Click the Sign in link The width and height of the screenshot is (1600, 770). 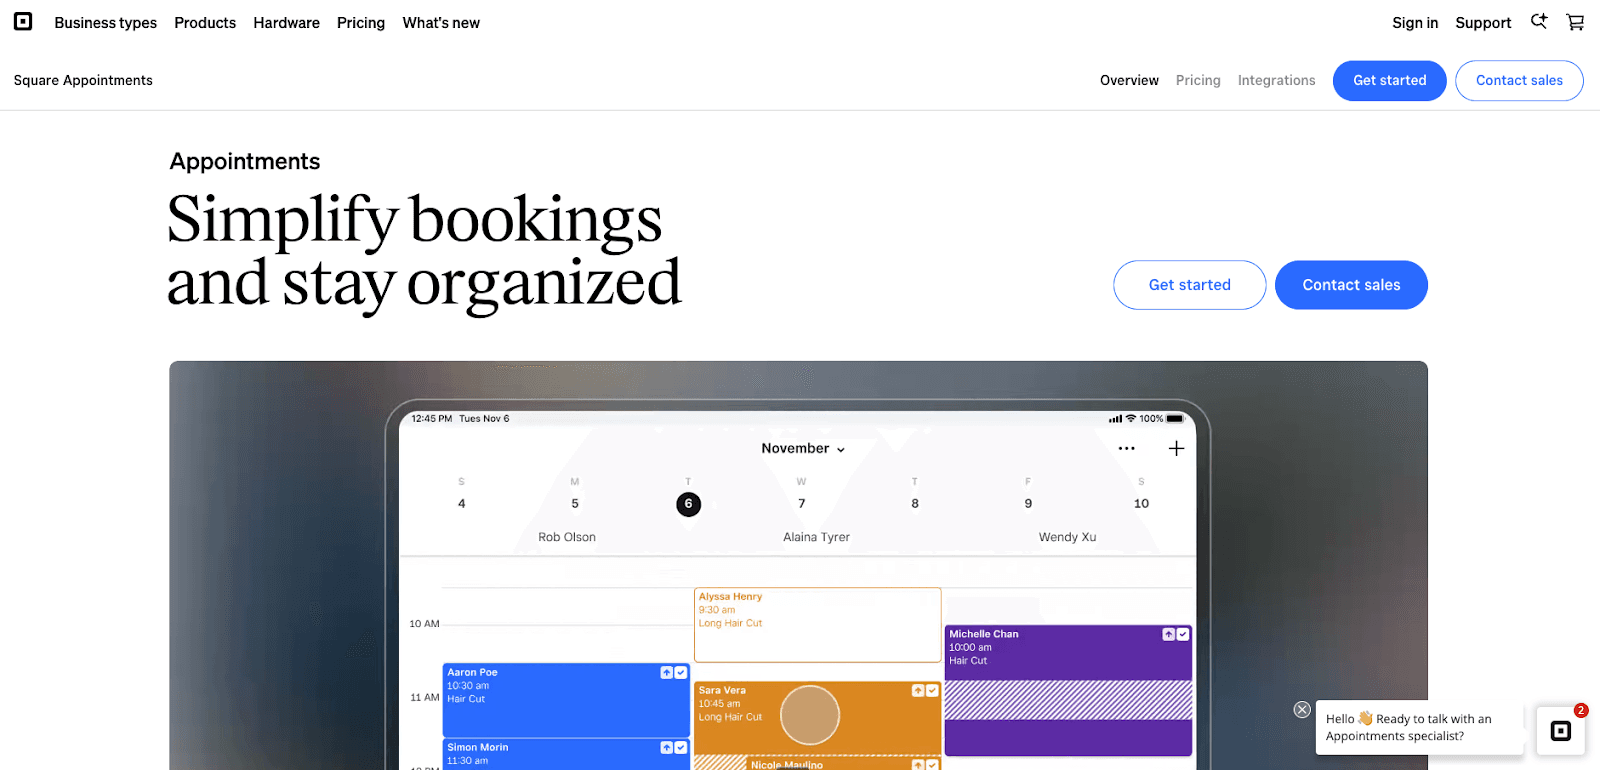[1415, 23]
